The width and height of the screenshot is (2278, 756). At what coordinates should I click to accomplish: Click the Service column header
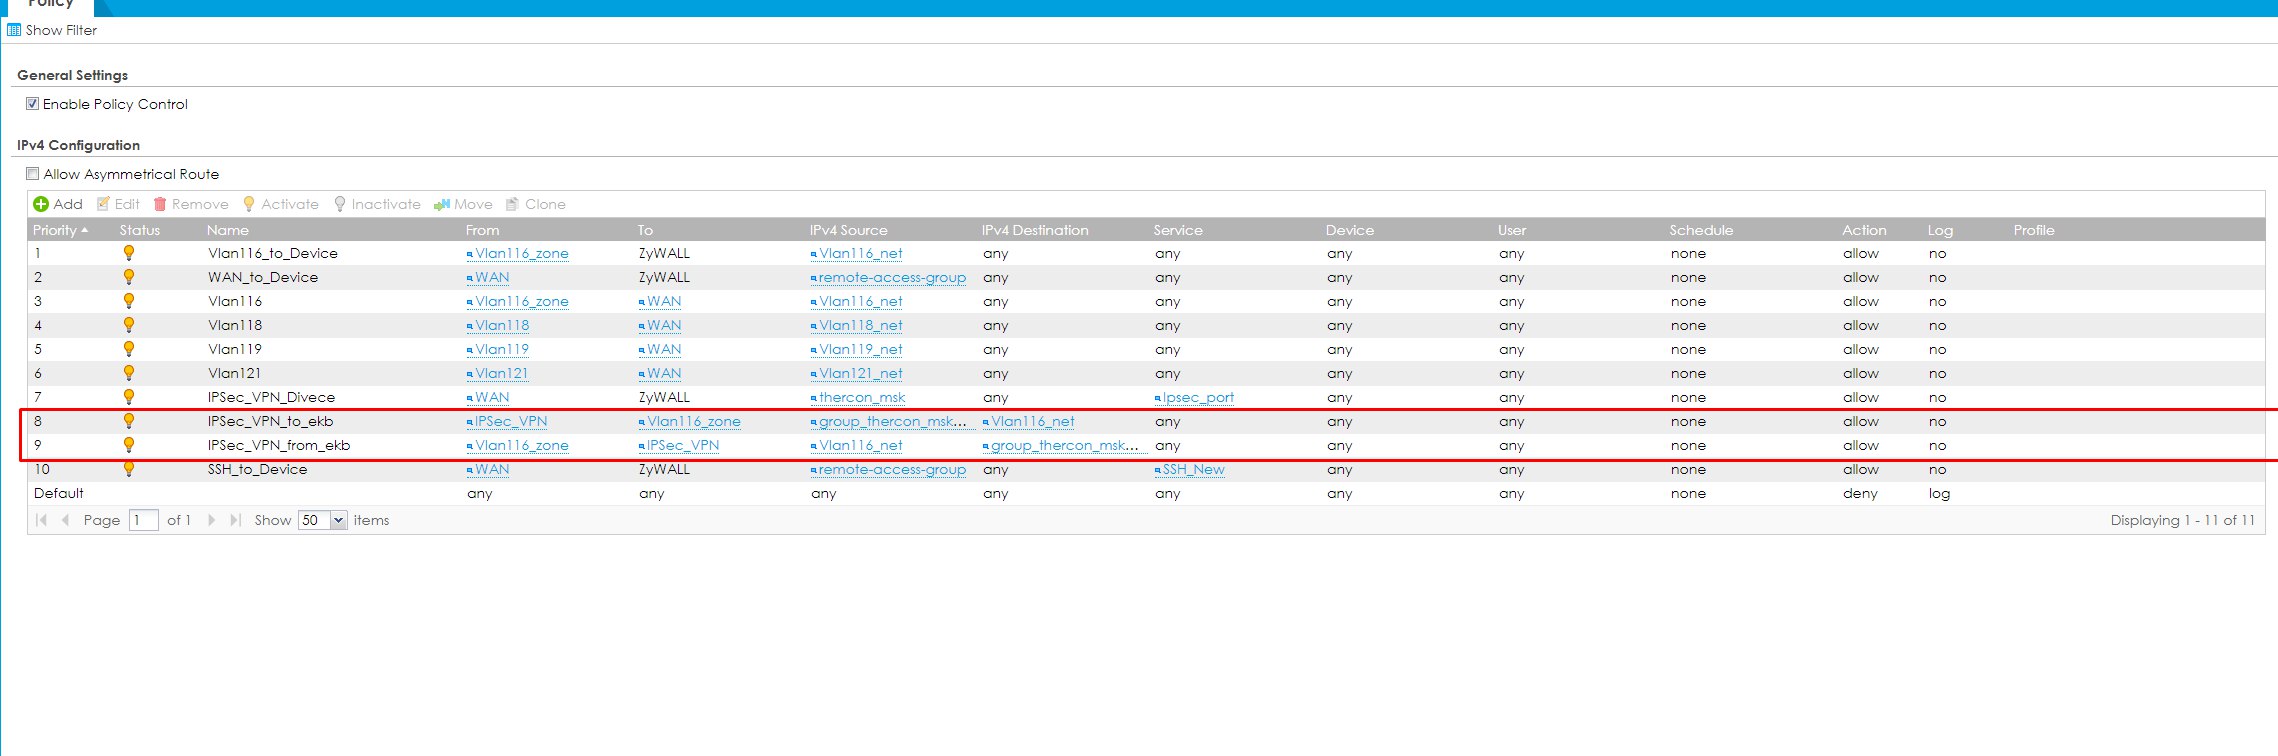[1178, 230]
